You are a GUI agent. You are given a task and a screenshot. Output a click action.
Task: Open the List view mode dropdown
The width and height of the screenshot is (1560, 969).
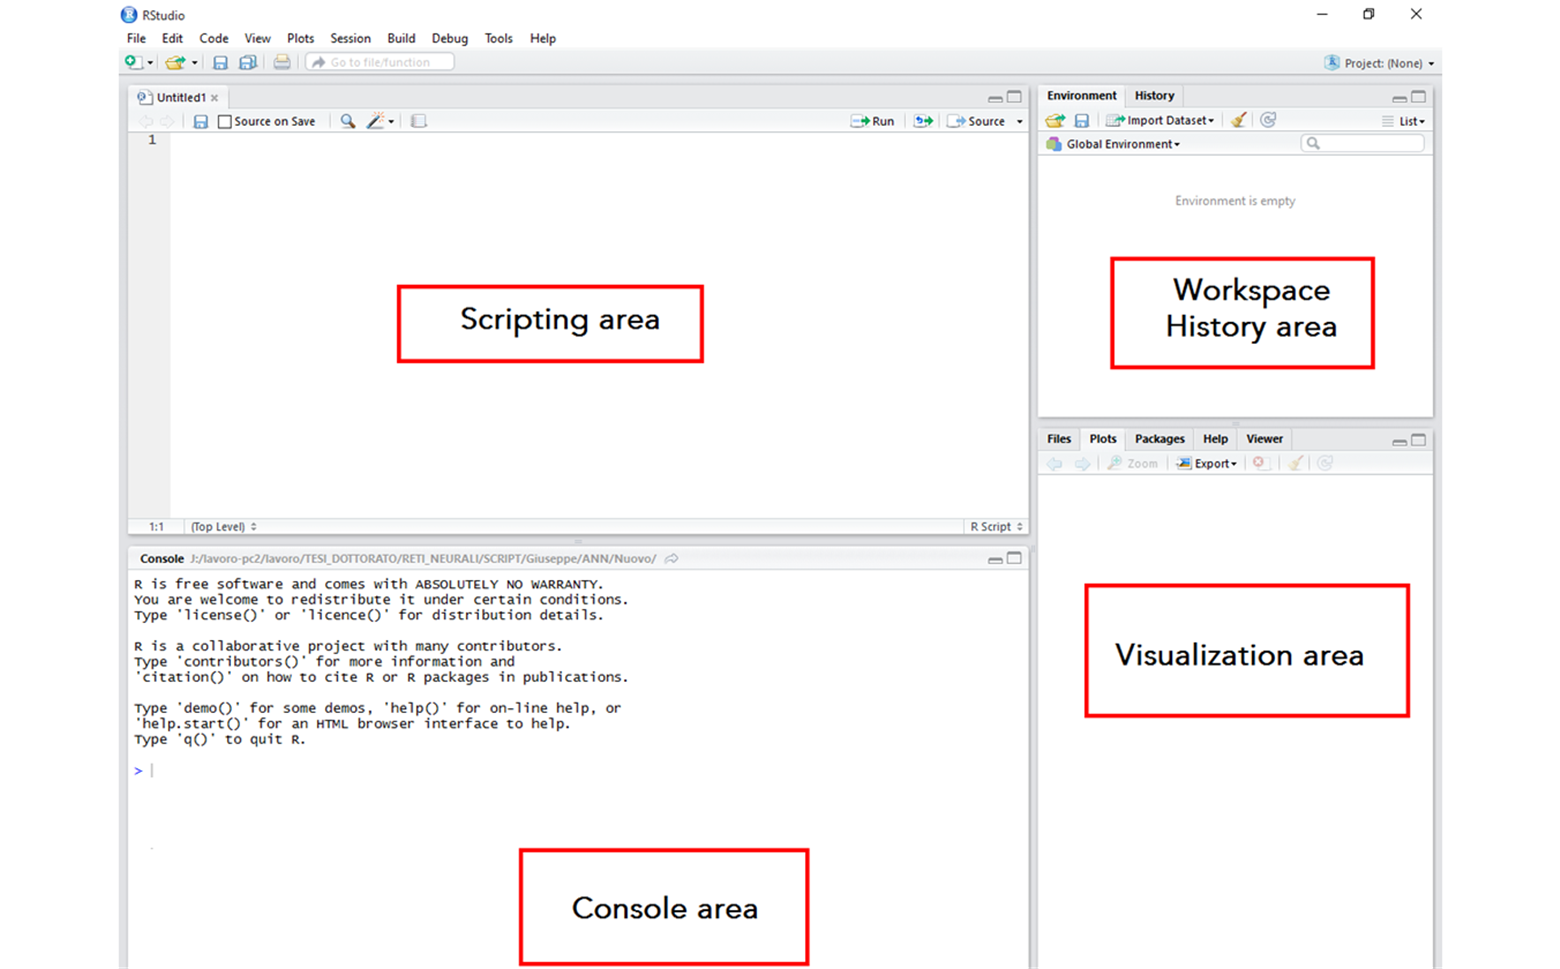pos(1404,121)
